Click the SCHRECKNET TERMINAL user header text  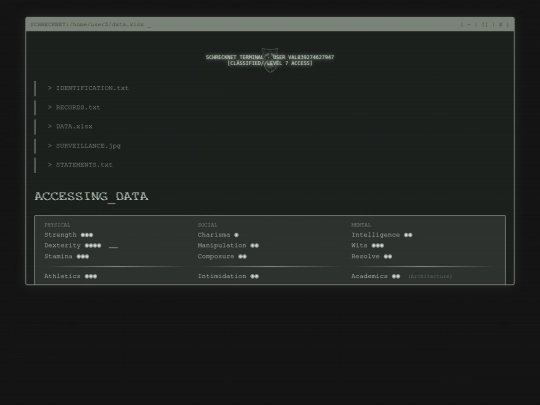pos(270,57)
